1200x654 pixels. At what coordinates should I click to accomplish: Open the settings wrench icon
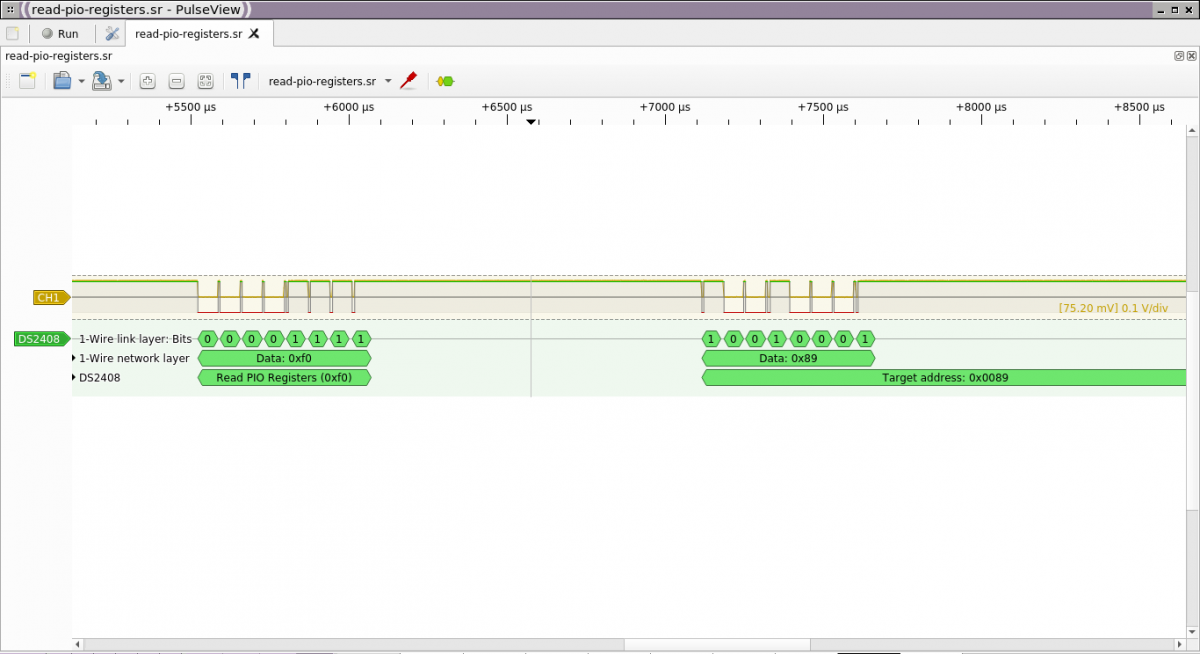[112, 33]
